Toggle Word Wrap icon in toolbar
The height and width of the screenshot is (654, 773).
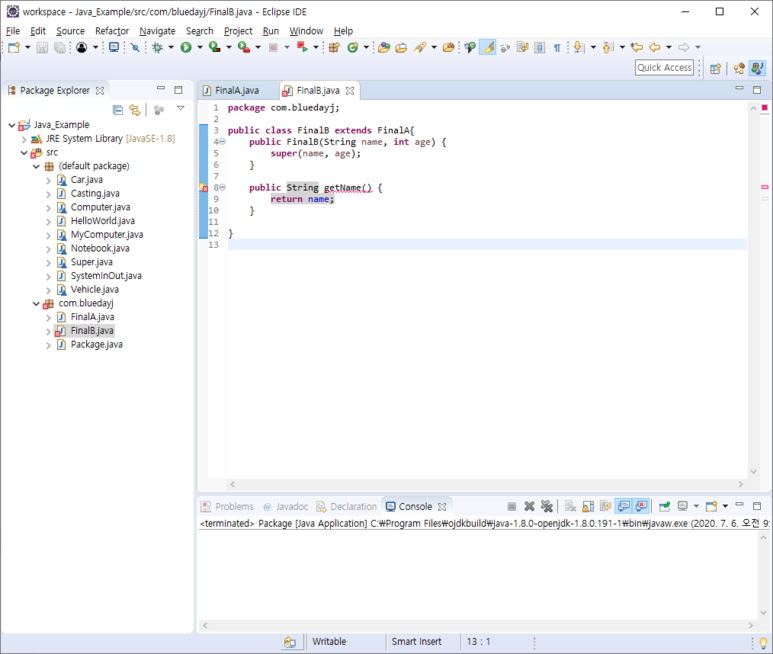[522, 47]
